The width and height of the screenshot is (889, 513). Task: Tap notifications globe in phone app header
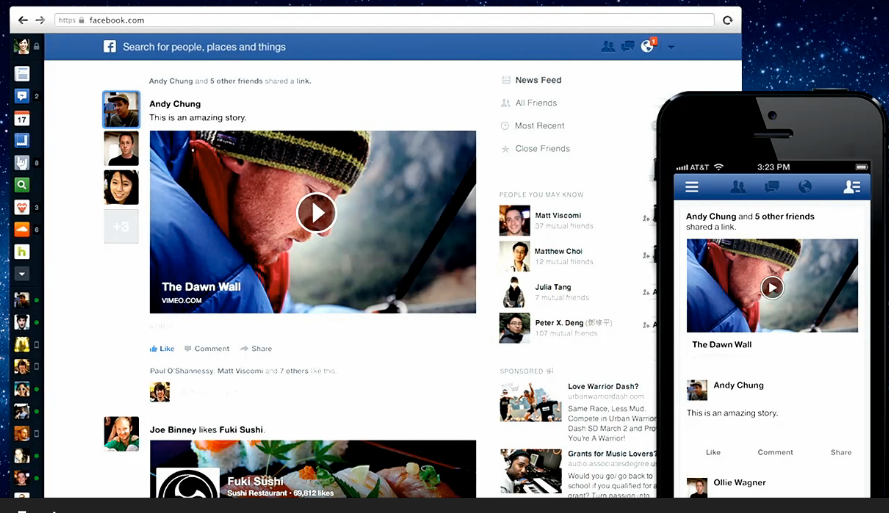805,186
